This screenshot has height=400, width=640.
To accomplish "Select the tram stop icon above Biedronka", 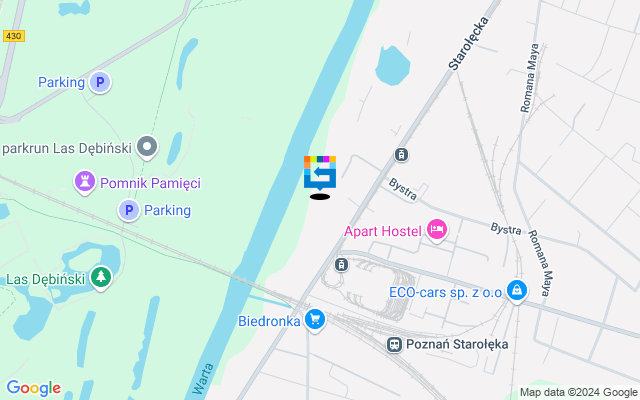I will click(x=341, y=264).
